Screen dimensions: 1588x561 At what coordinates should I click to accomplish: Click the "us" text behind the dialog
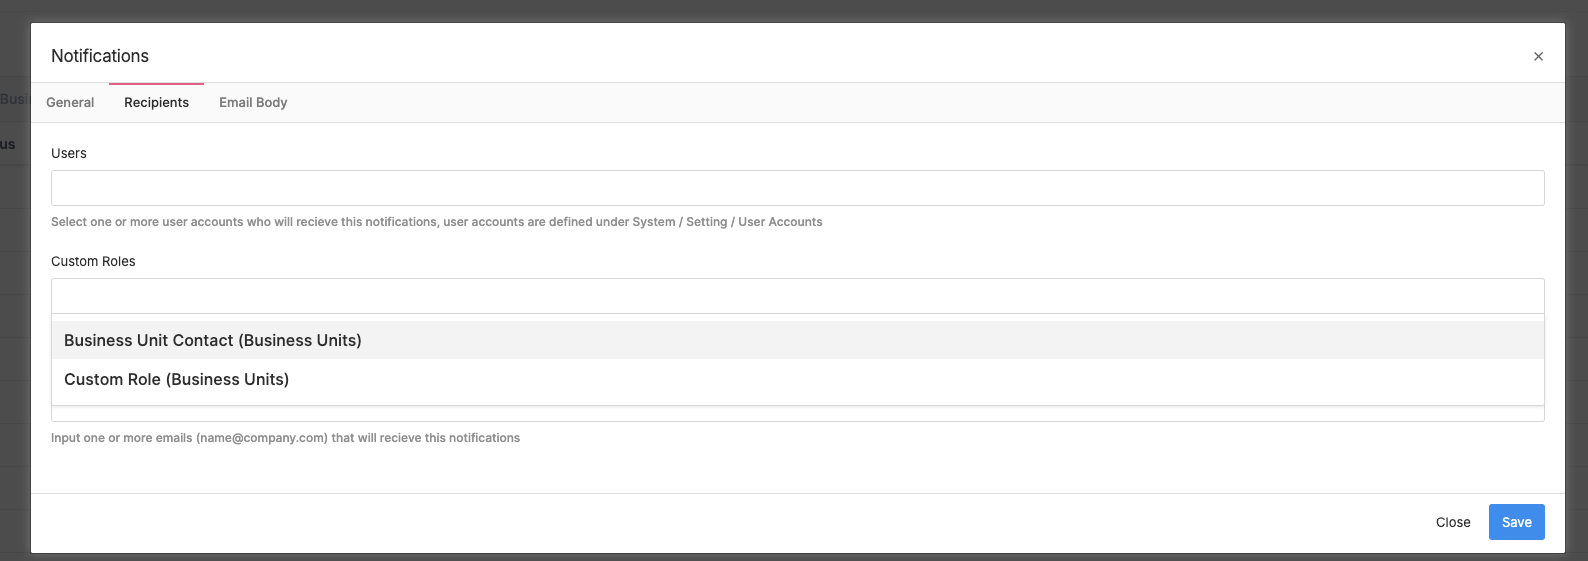[x=8, y=145]
